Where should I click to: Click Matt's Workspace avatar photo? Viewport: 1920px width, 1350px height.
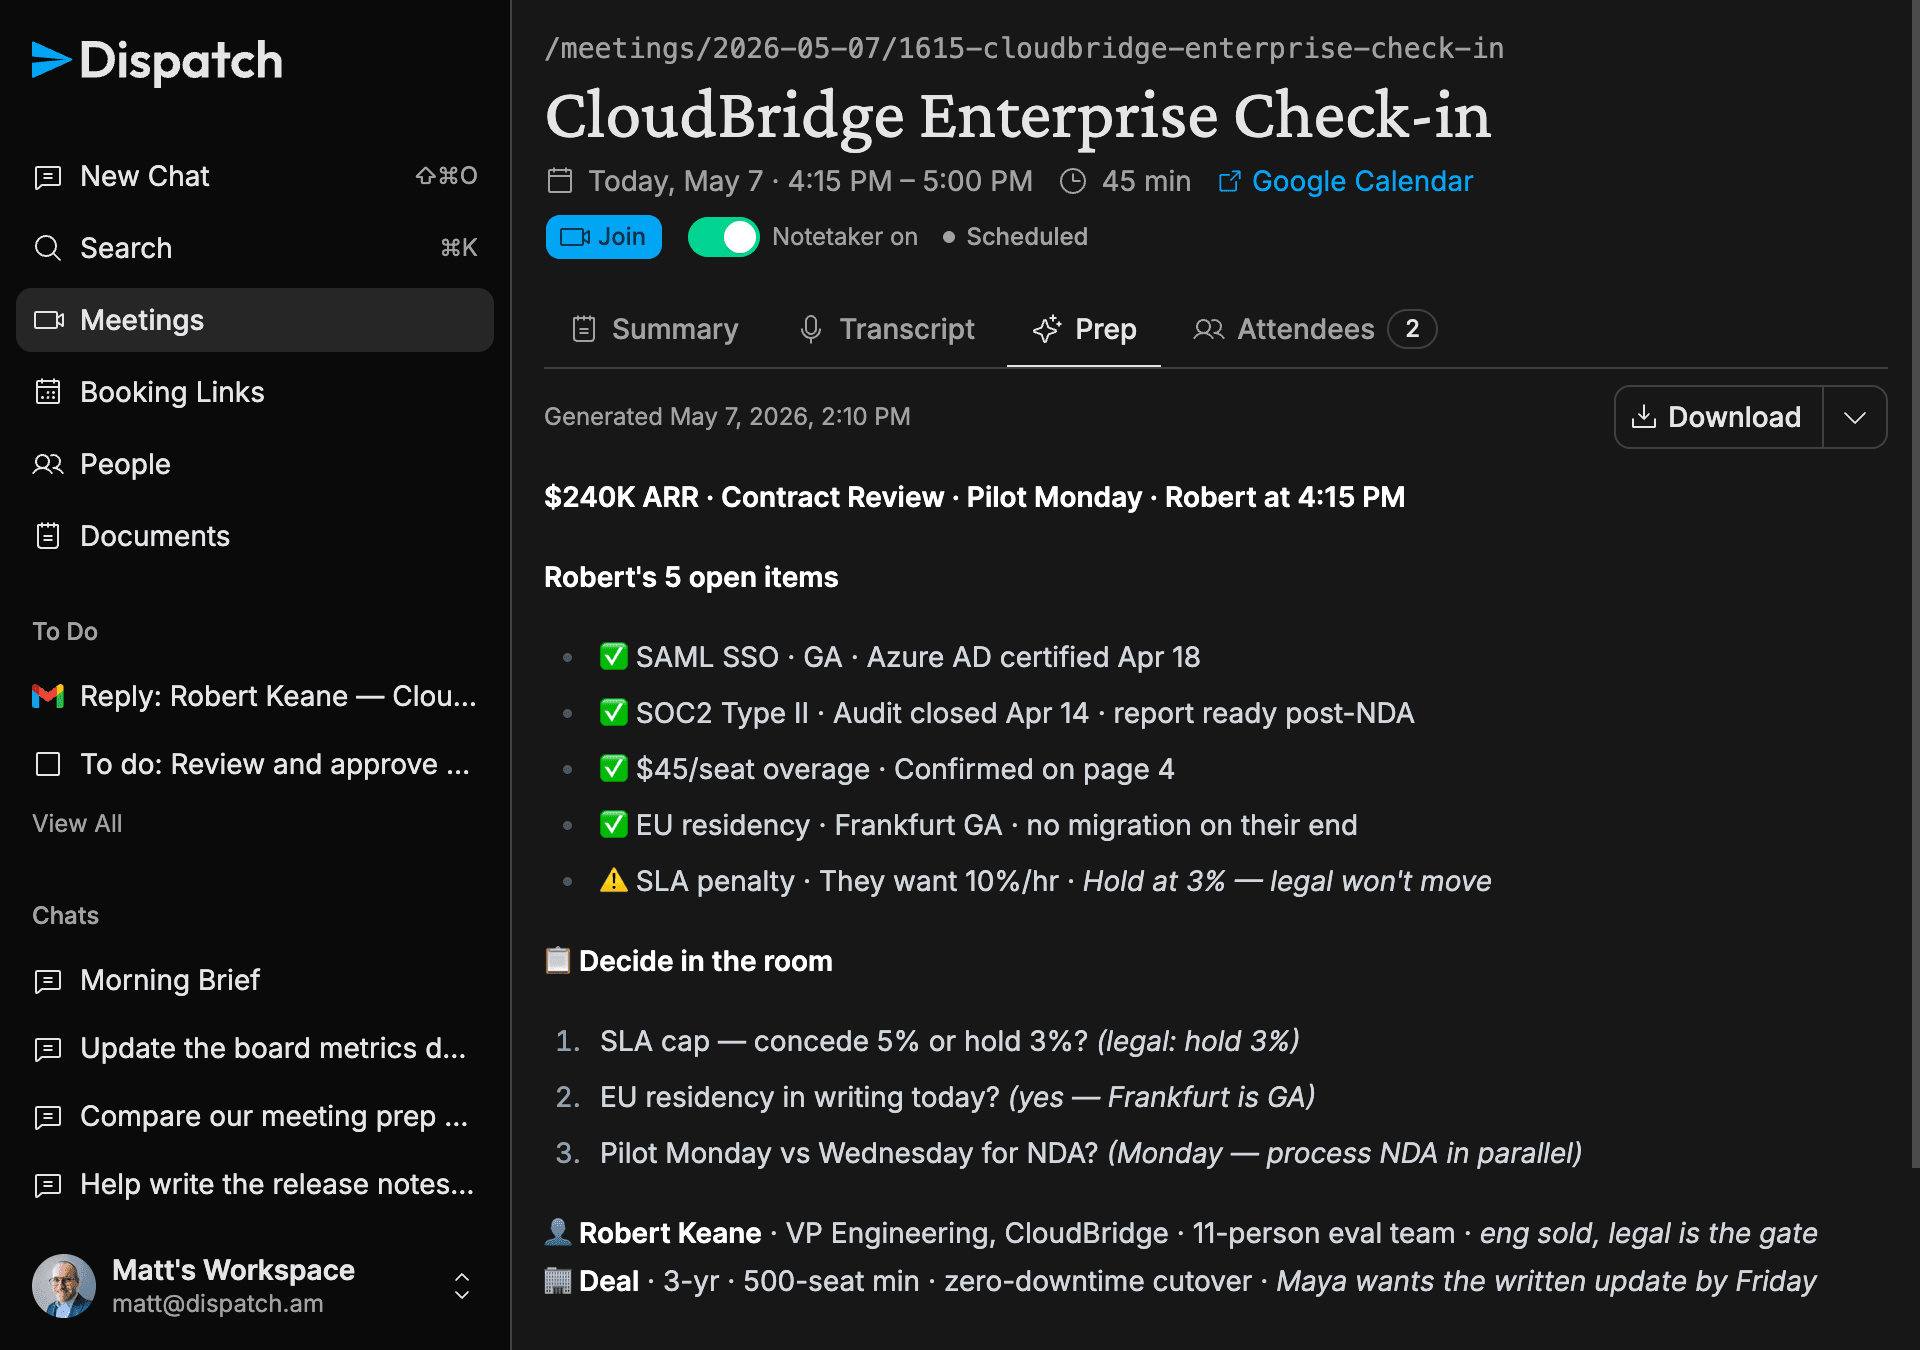pyautogui.click(x=64, y=1286)
